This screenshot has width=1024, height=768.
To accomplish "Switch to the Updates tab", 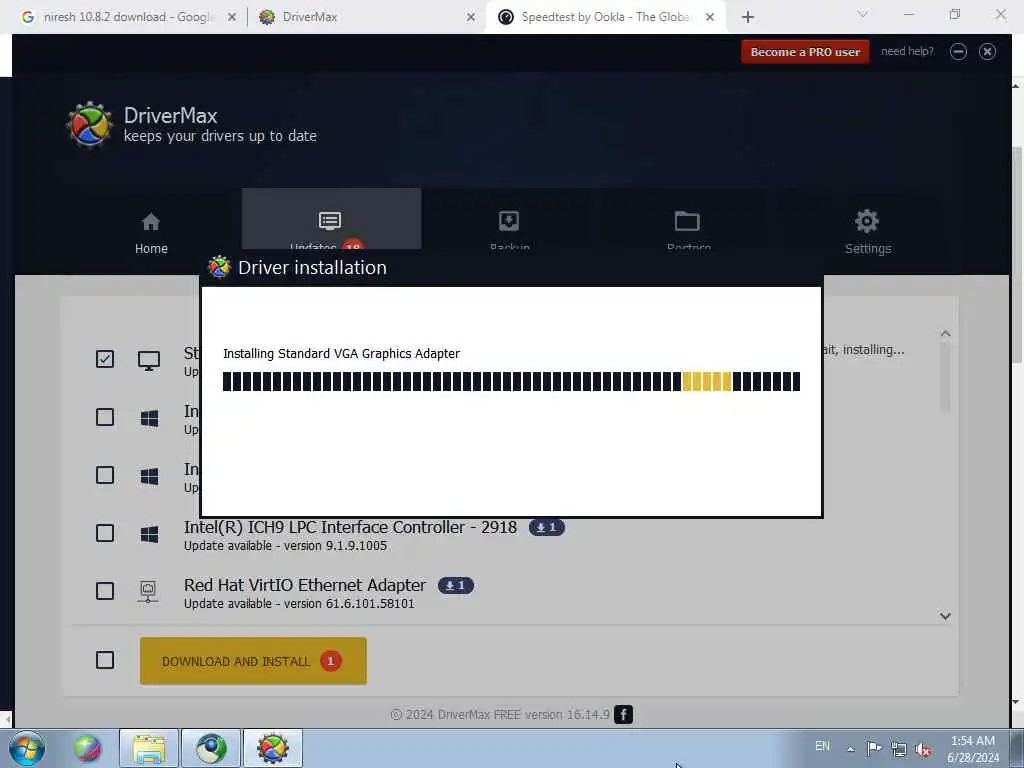I will [331, 219].
